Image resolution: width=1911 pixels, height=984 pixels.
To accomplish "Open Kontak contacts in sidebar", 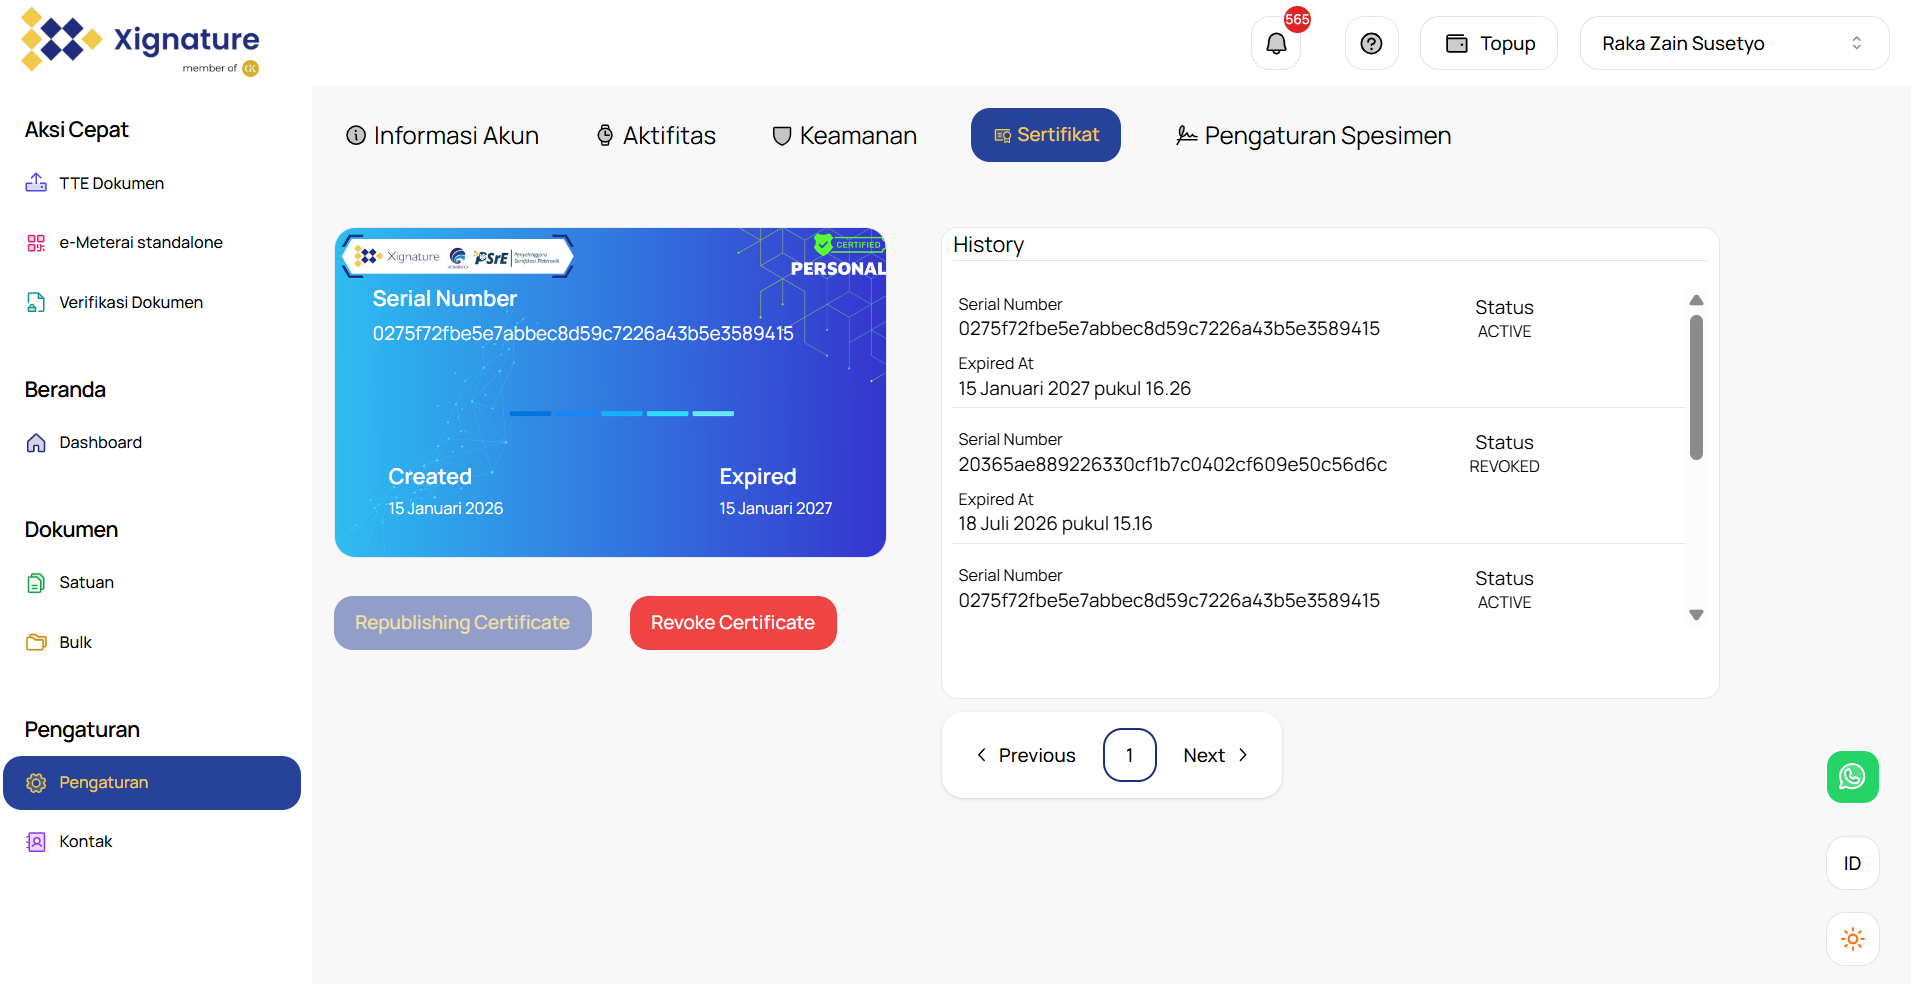I will [85, 842].
